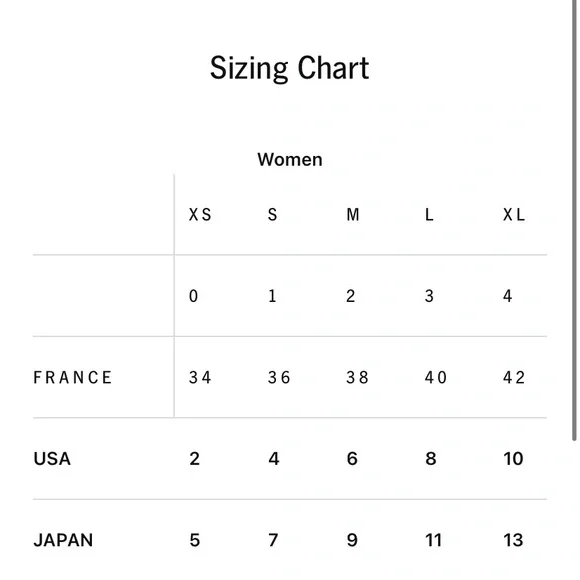Click the JAPAN row label
Screen dimensions: 580x580
pos(63,540)
